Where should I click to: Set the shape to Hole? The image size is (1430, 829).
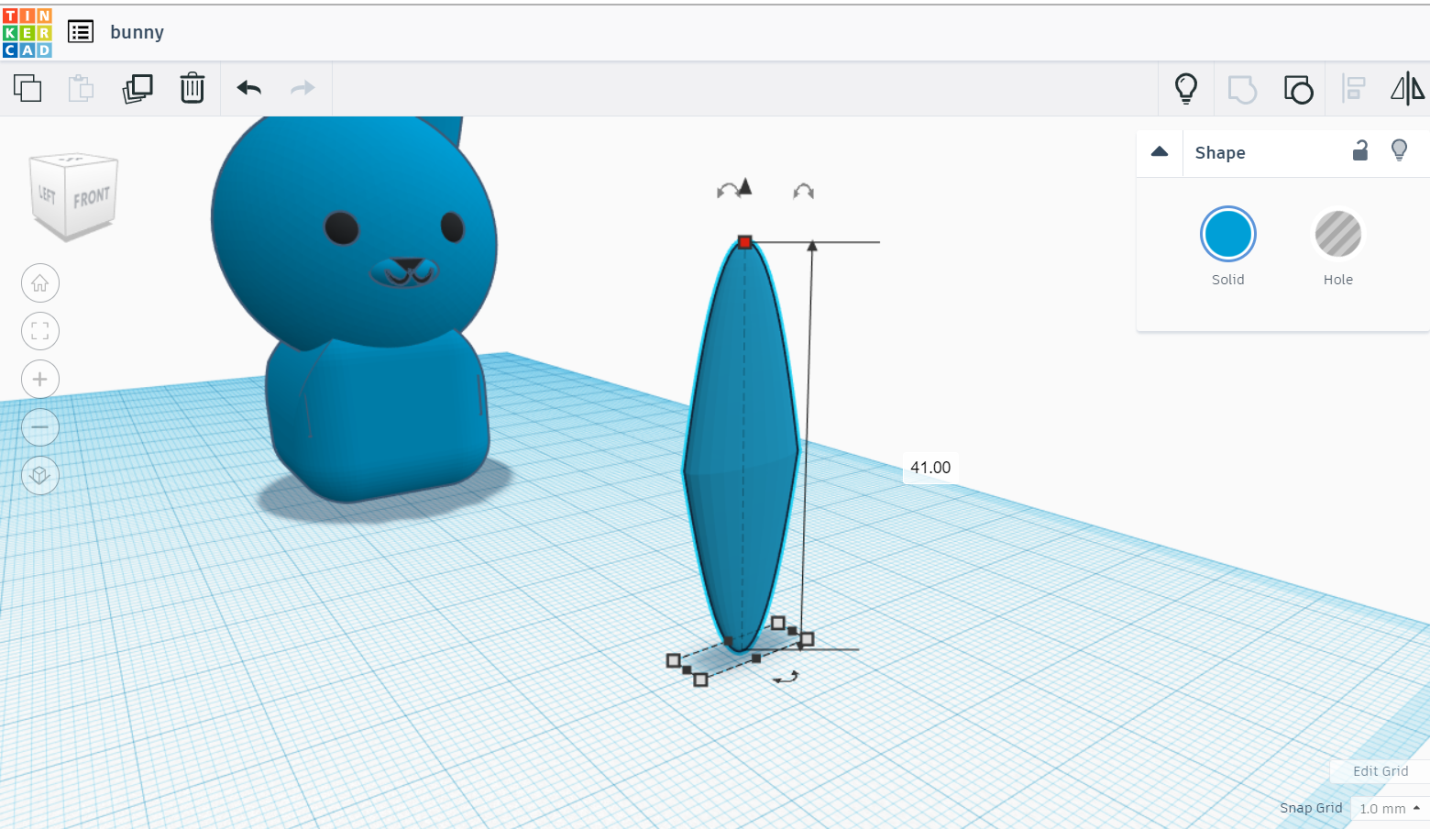coord(1338,234)
